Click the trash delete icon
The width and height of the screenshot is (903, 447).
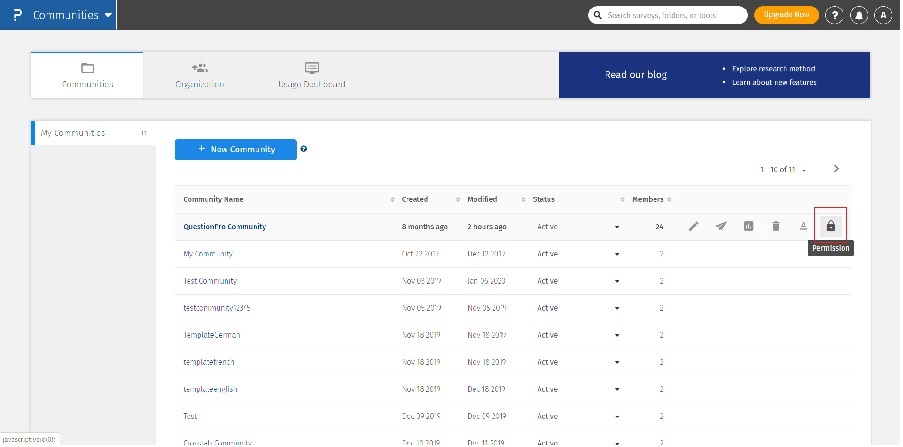(775, 226)
